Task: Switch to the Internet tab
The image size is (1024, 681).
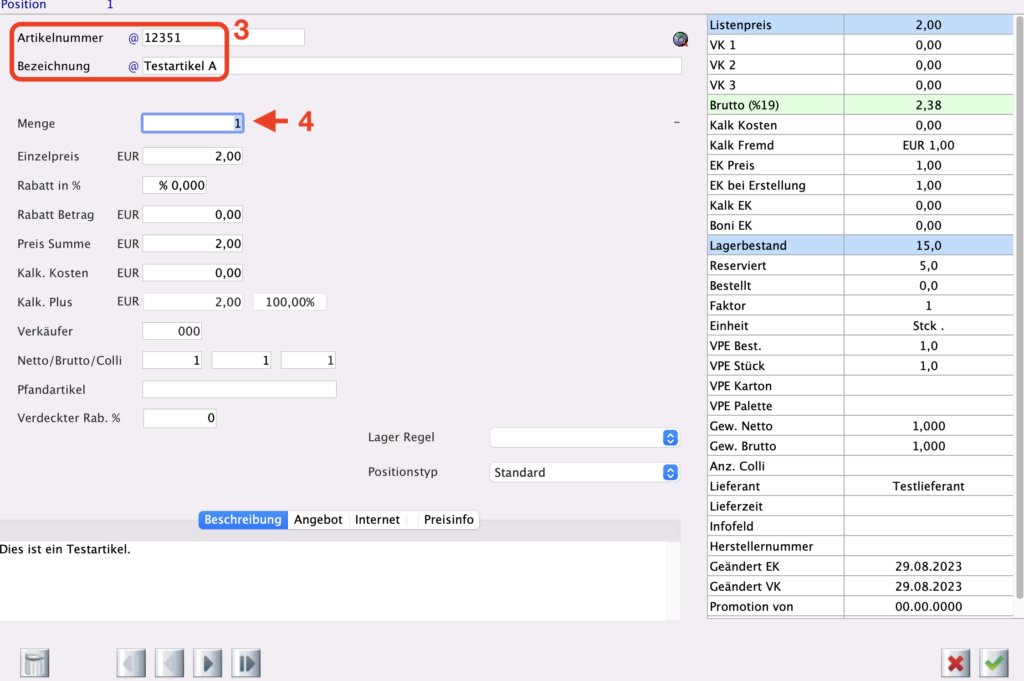Action: pyautogui.click(x=377, y=520)
